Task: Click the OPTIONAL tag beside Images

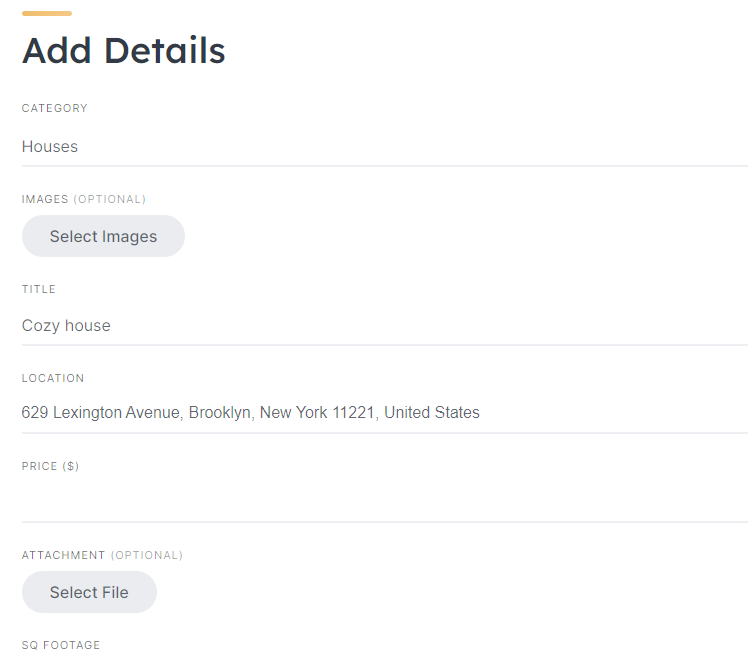Action: [x=110, y=199]
